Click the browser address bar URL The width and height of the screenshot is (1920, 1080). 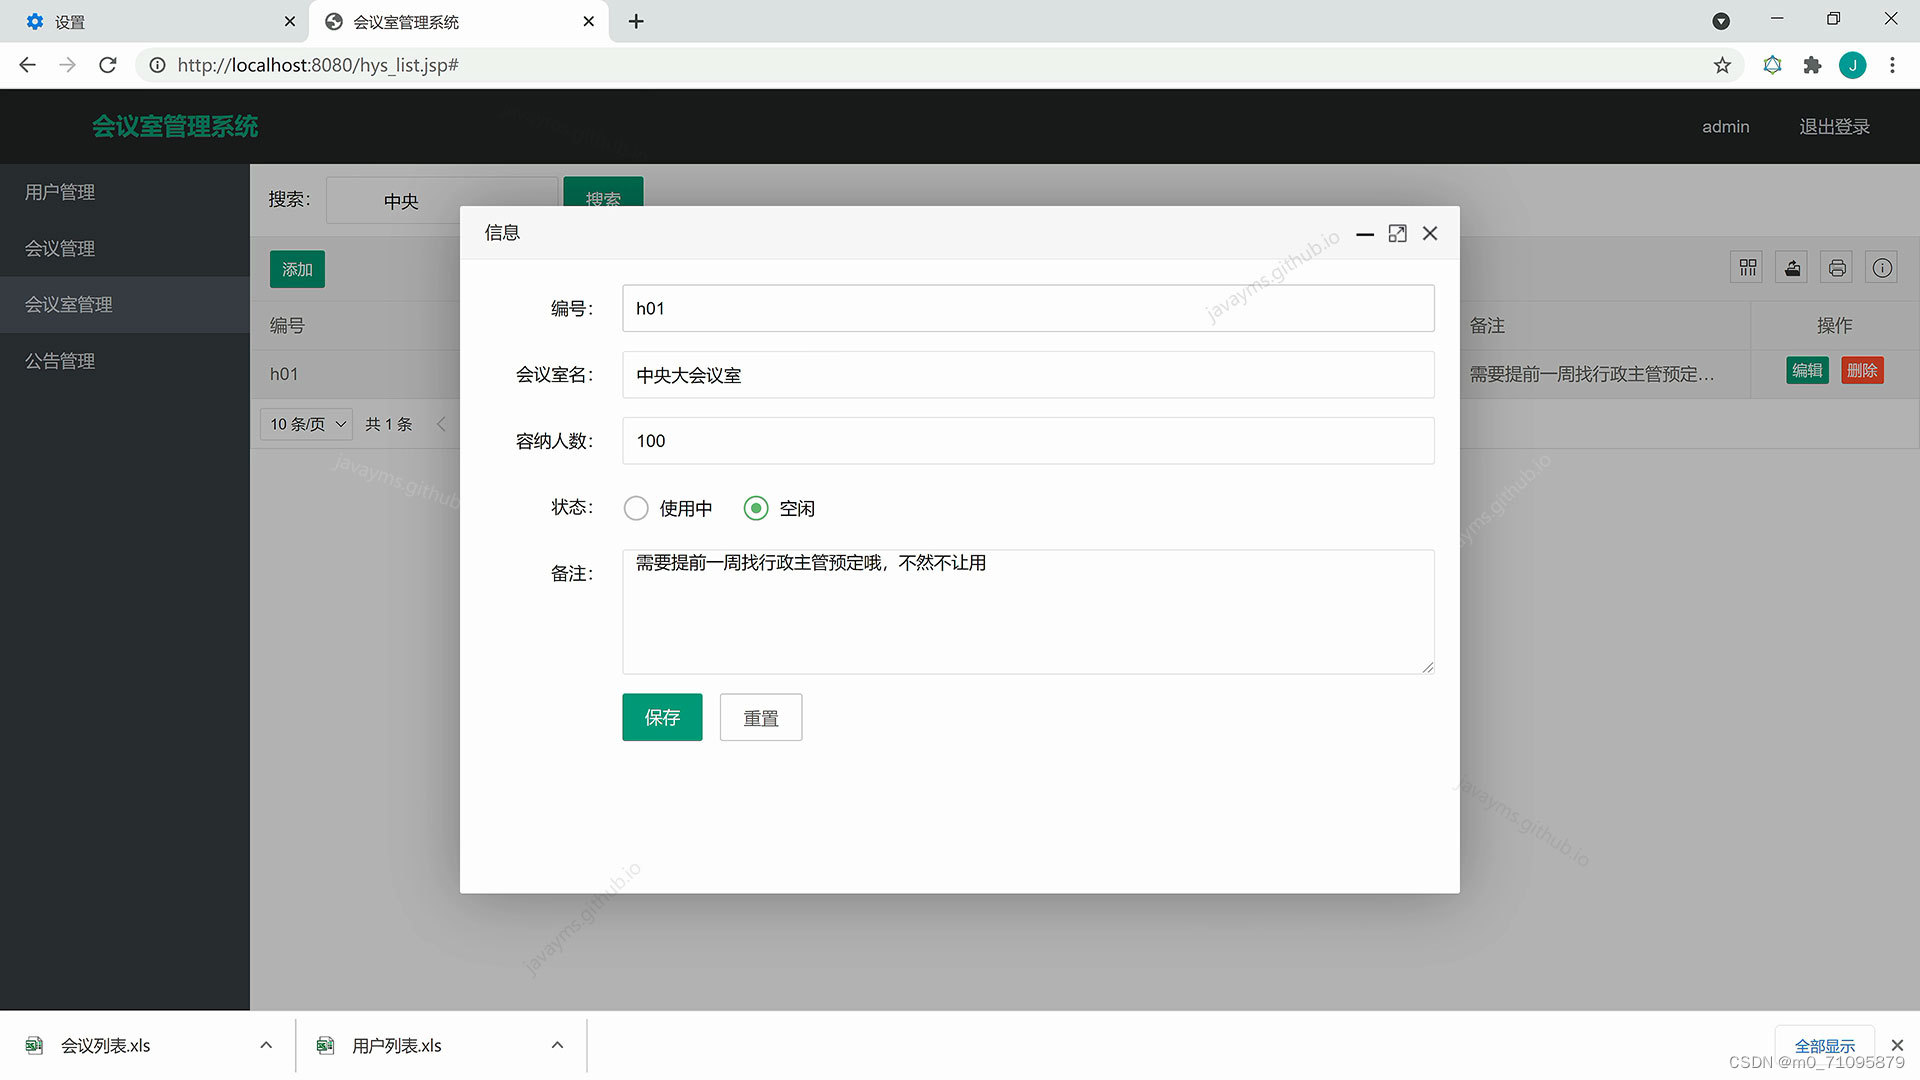(x=318, y=65)
